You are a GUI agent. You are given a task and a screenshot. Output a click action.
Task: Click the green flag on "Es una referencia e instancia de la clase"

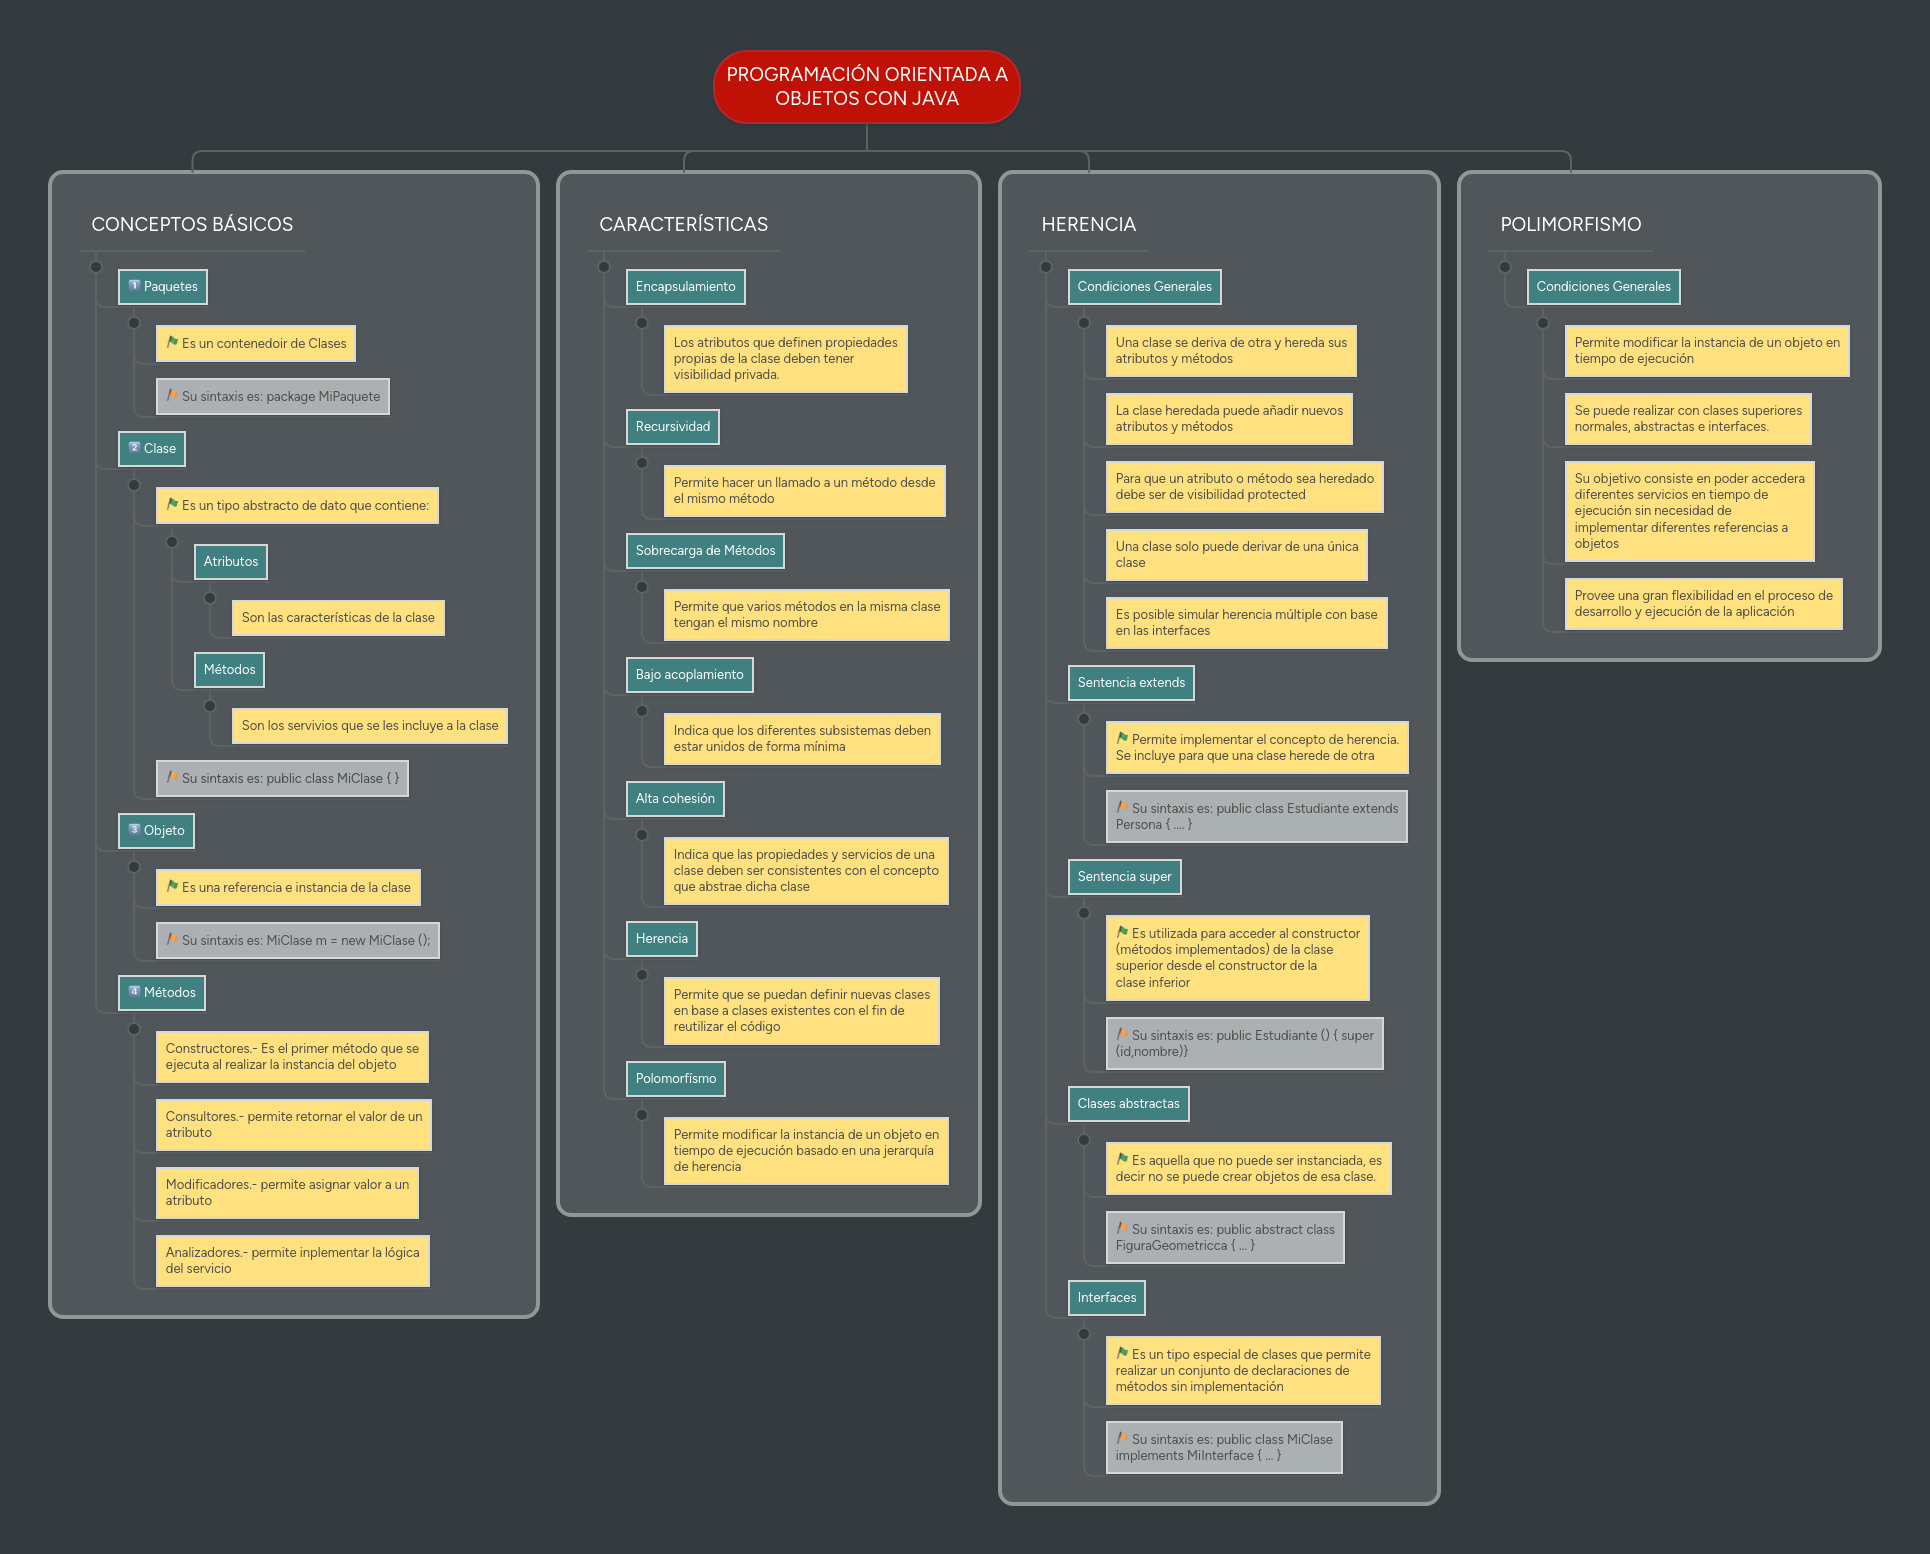[172, 887]
